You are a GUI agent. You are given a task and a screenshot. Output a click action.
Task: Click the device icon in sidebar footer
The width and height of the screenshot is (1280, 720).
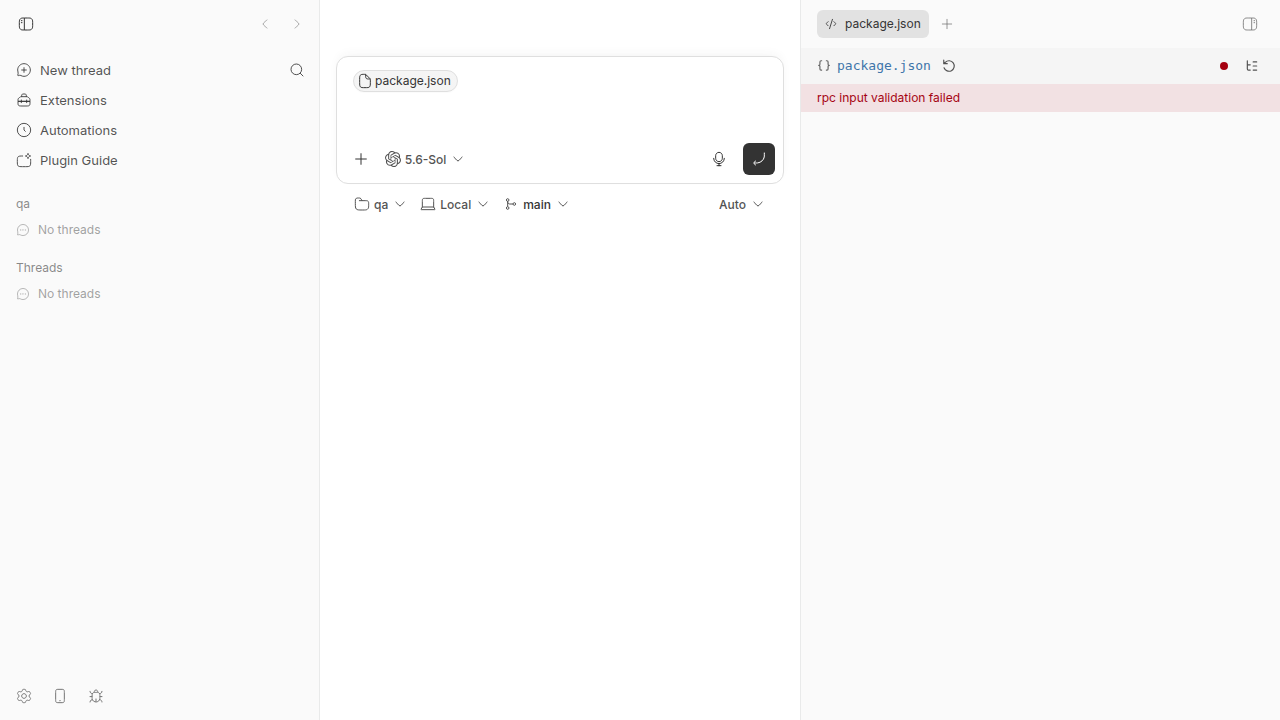click(x=60, y=696)
